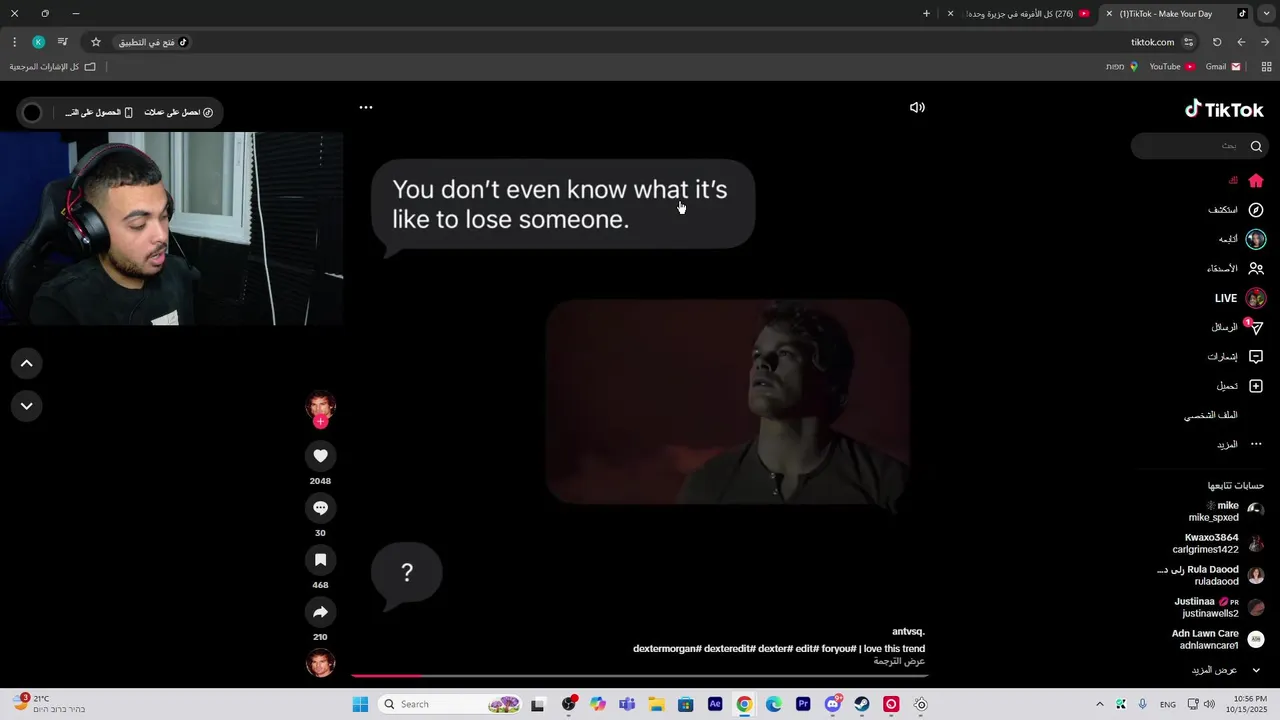Screen dimensions: 1280x720
Task: Open the apps grid icon in bookmarks bar
Action: pos(1267,67)
